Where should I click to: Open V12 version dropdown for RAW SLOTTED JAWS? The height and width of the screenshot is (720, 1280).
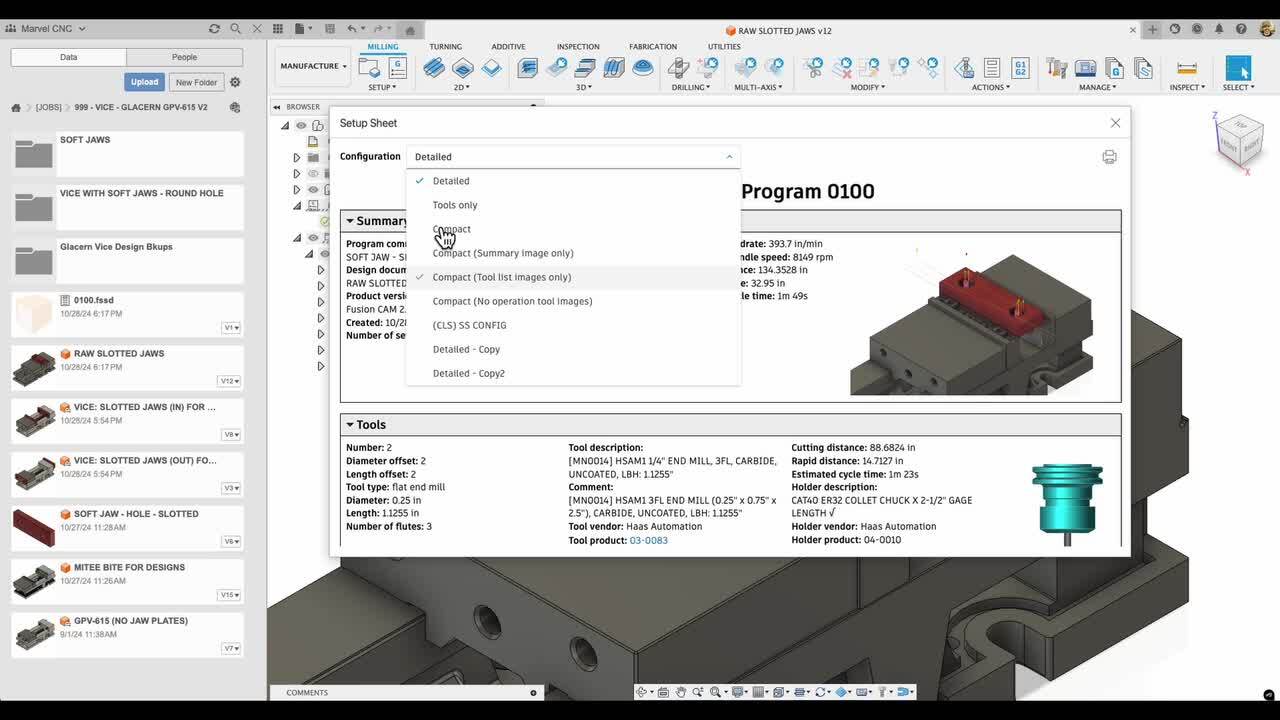230,381
